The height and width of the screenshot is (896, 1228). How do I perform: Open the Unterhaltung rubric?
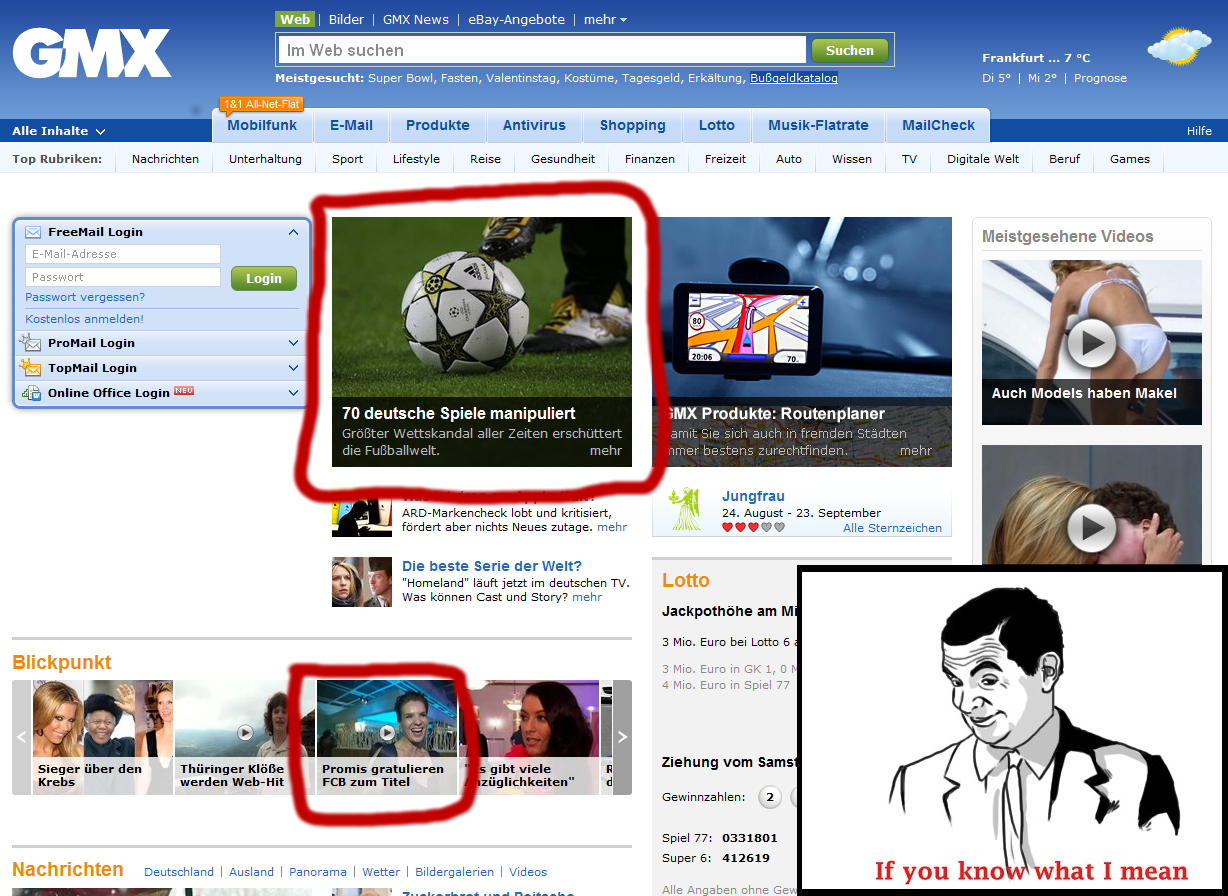click(x=265, y=159)
